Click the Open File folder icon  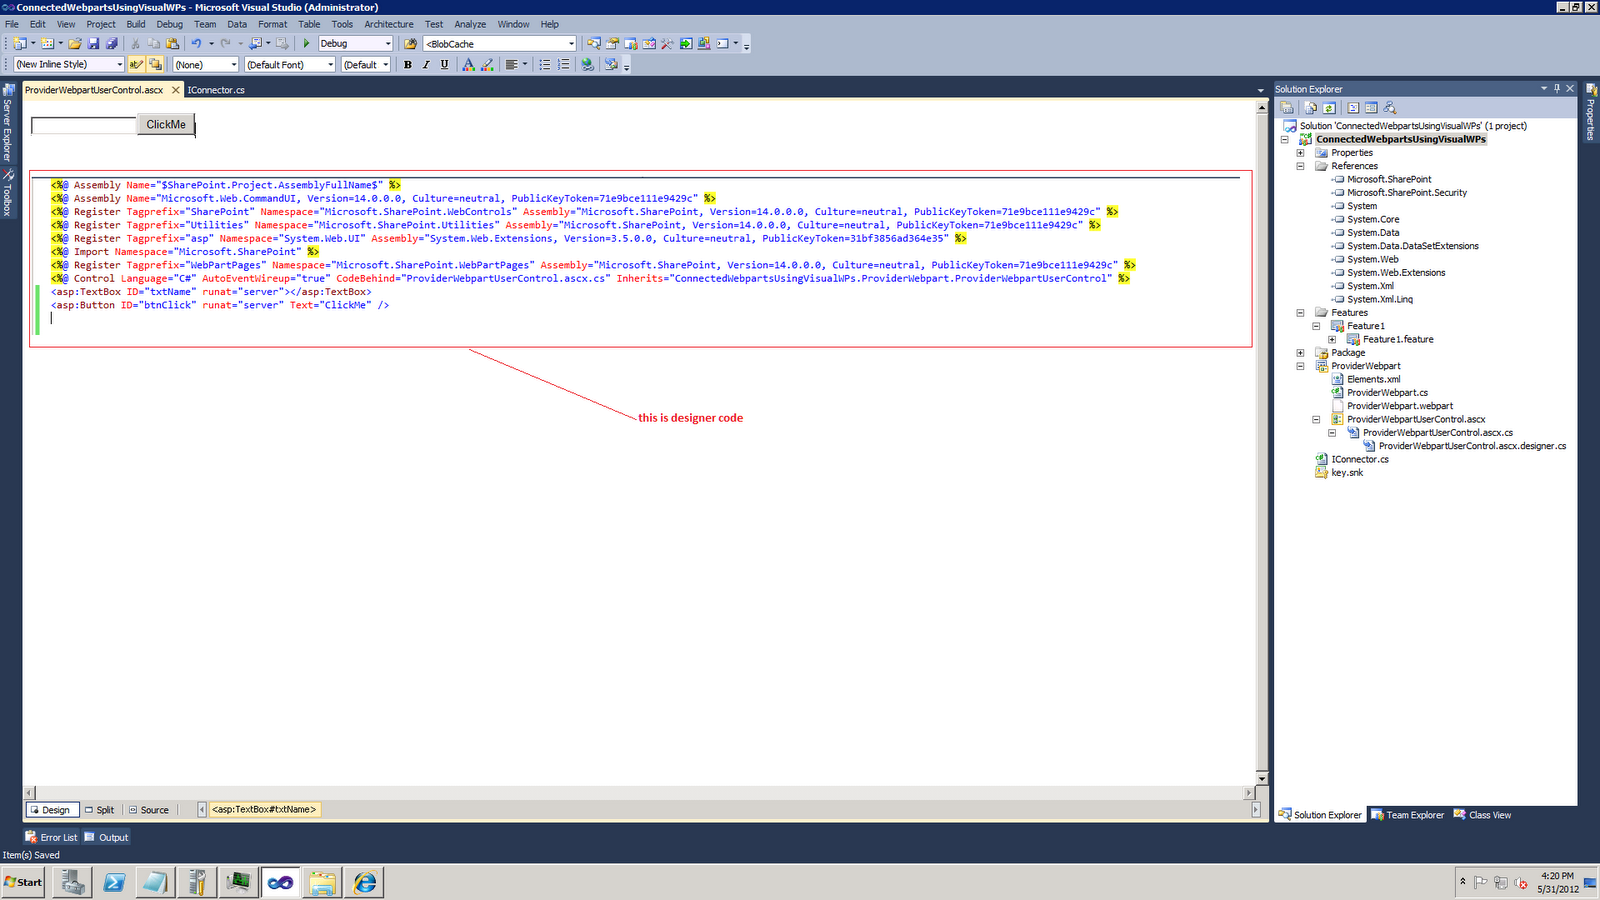(75, 44)
